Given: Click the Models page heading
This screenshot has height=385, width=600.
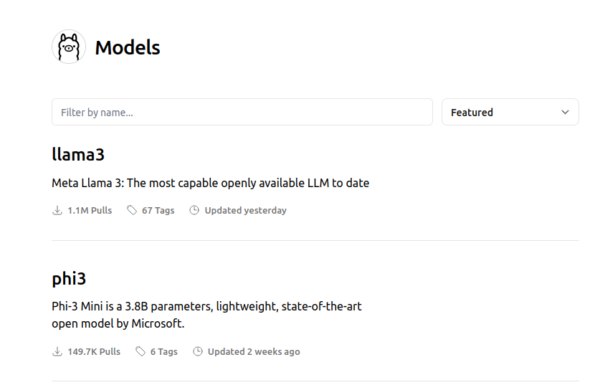Looking at the screenshot, I should tap(127, 47).
